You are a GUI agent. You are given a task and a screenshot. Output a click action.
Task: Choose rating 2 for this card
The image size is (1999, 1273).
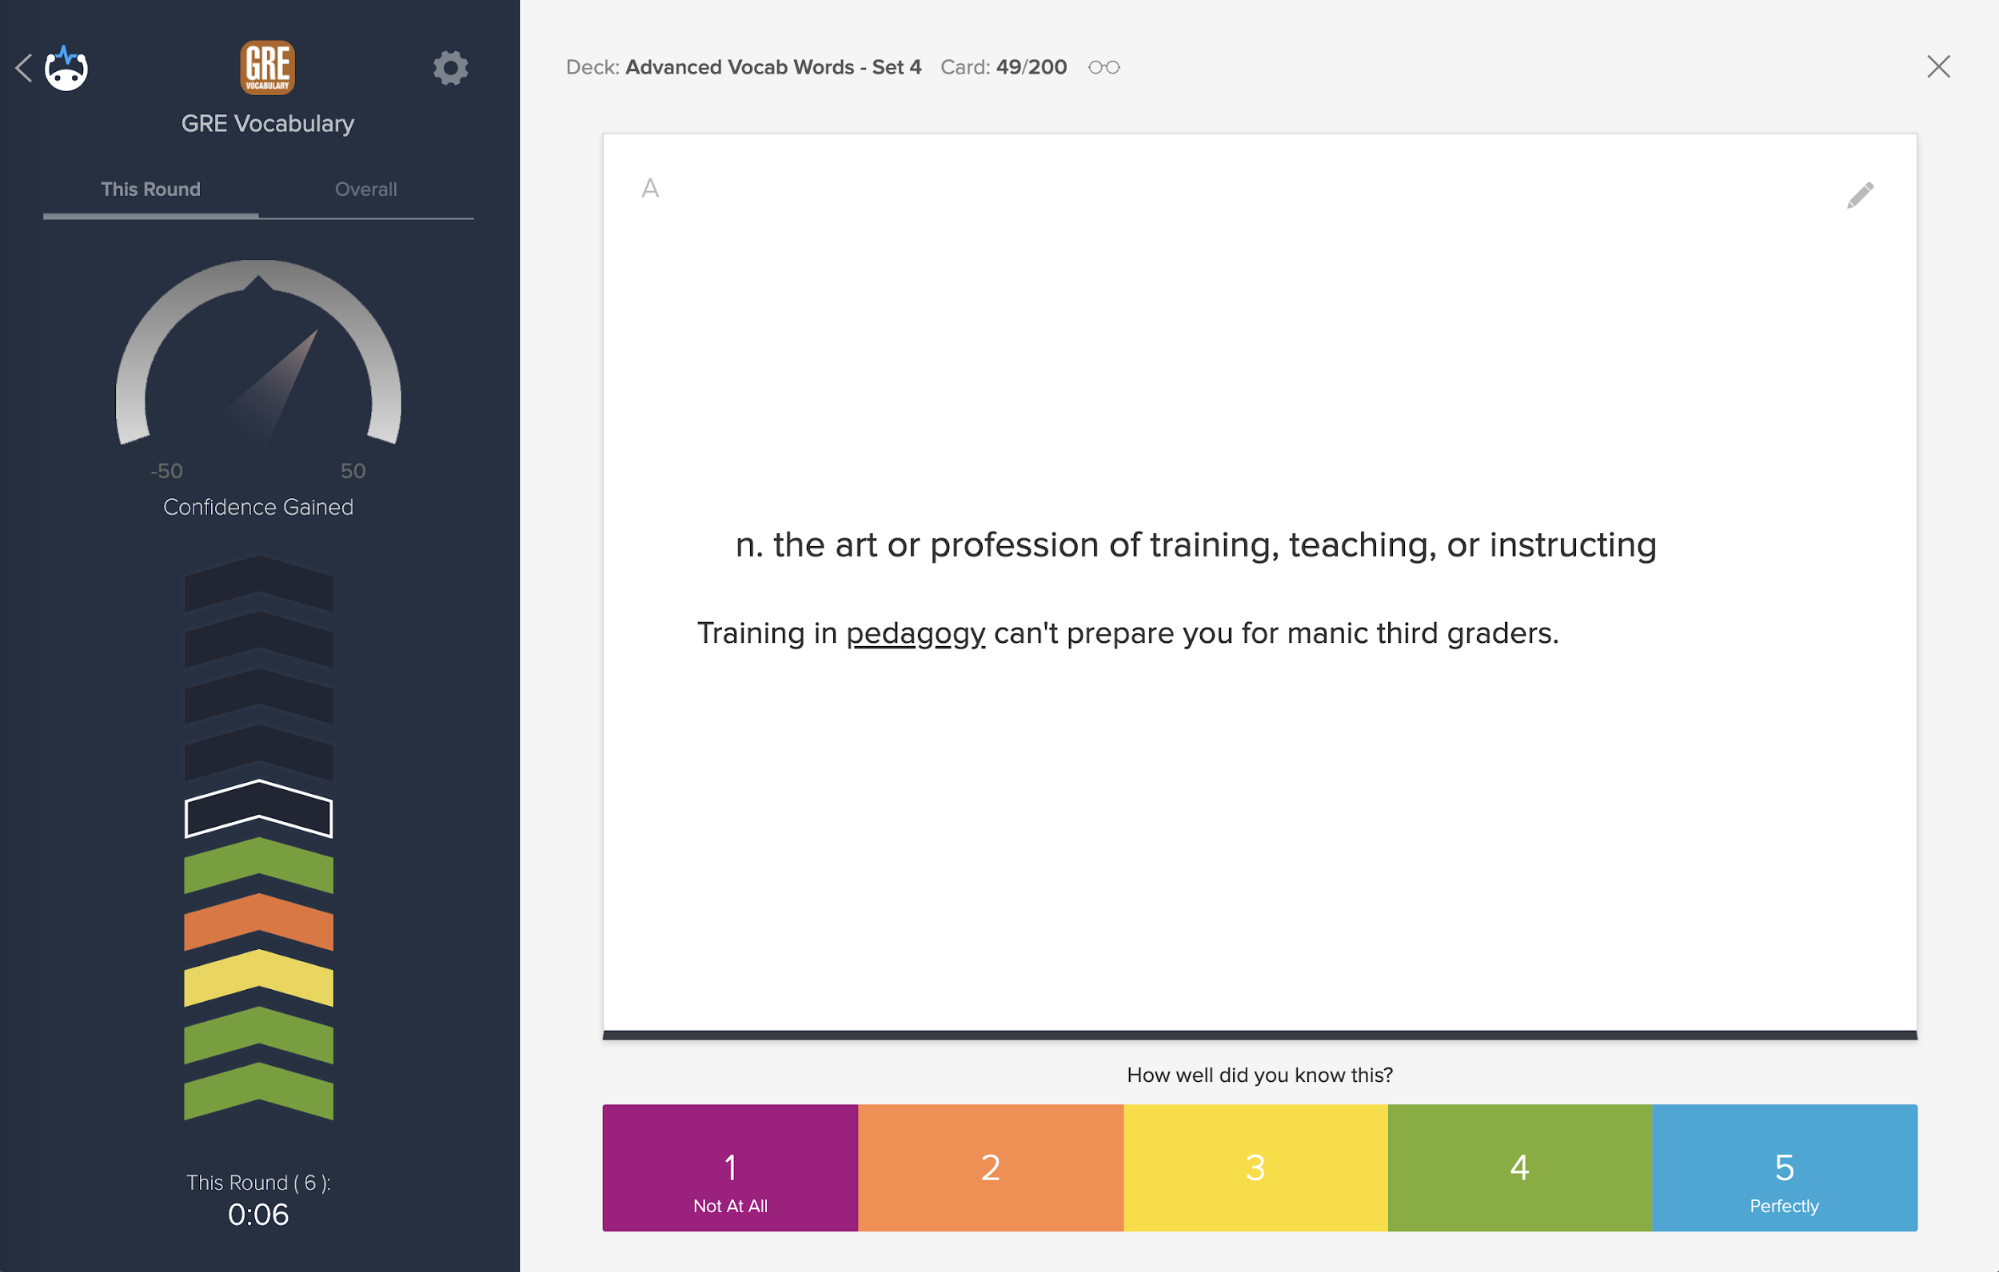click(990, 1168)
